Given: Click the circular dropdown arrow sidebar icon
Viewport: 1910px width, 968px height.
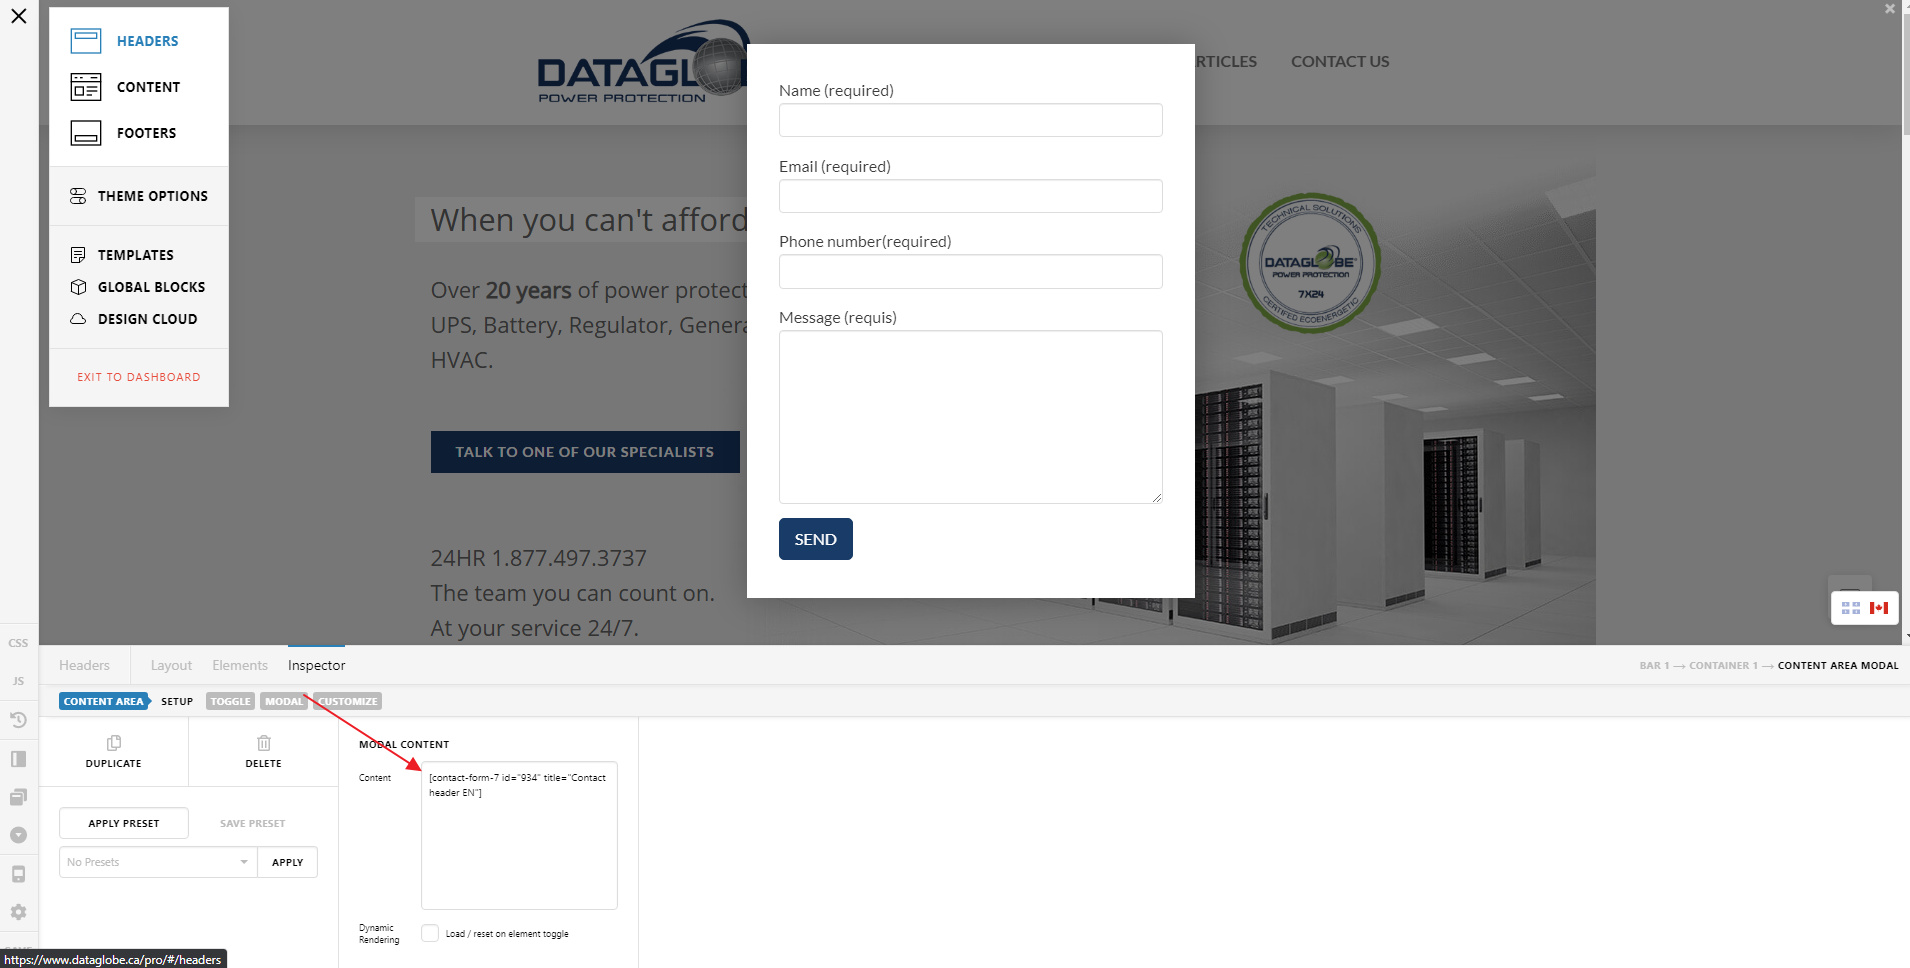Looking at the screenshot, I should pos(18,835).
